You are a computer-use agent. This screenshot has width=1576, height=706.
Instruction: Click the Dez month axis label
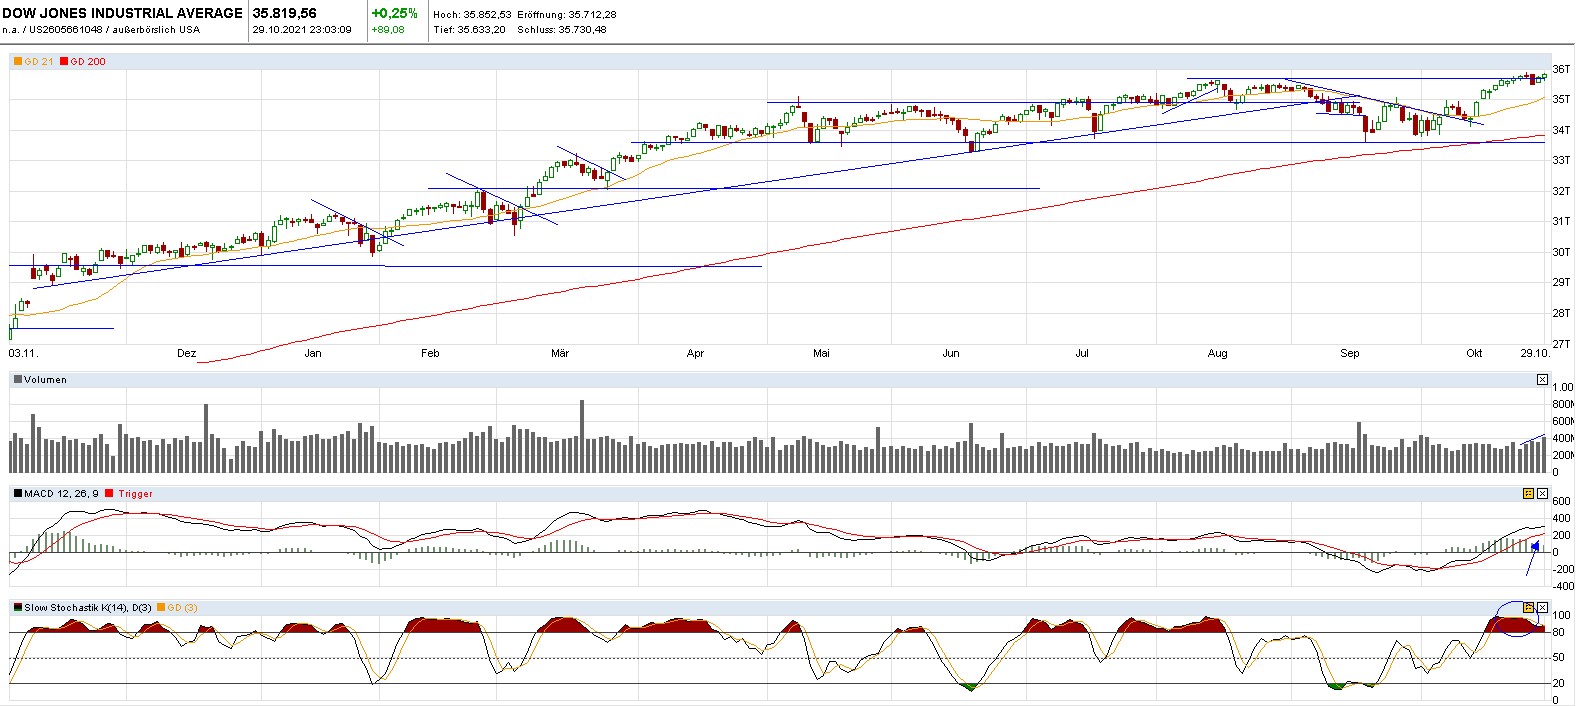click(187, 354)
